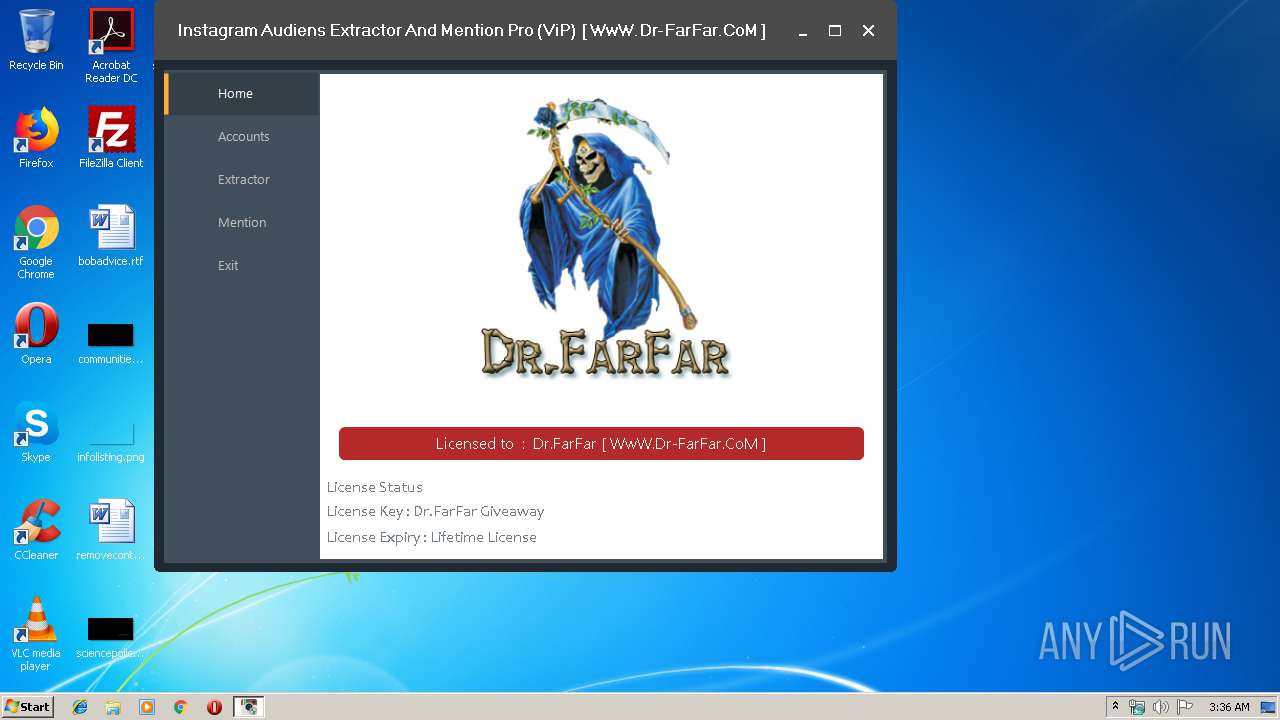Select the Firefox desktop shortcut
Viewport: 1280px width, 720px height.
(x=36, y=138)
